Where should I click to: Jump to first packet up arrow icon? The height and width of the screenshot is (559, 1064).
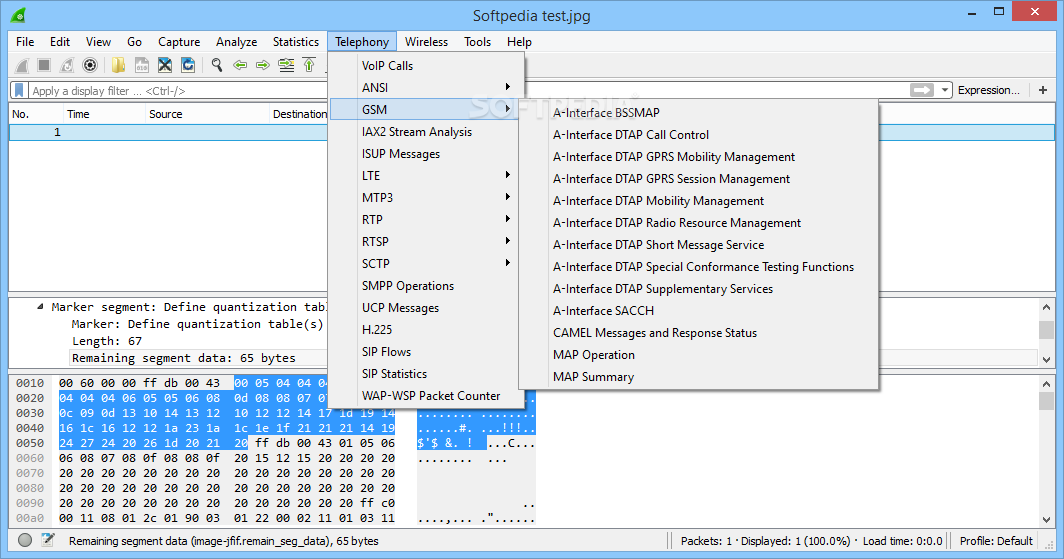coord(309,65)
